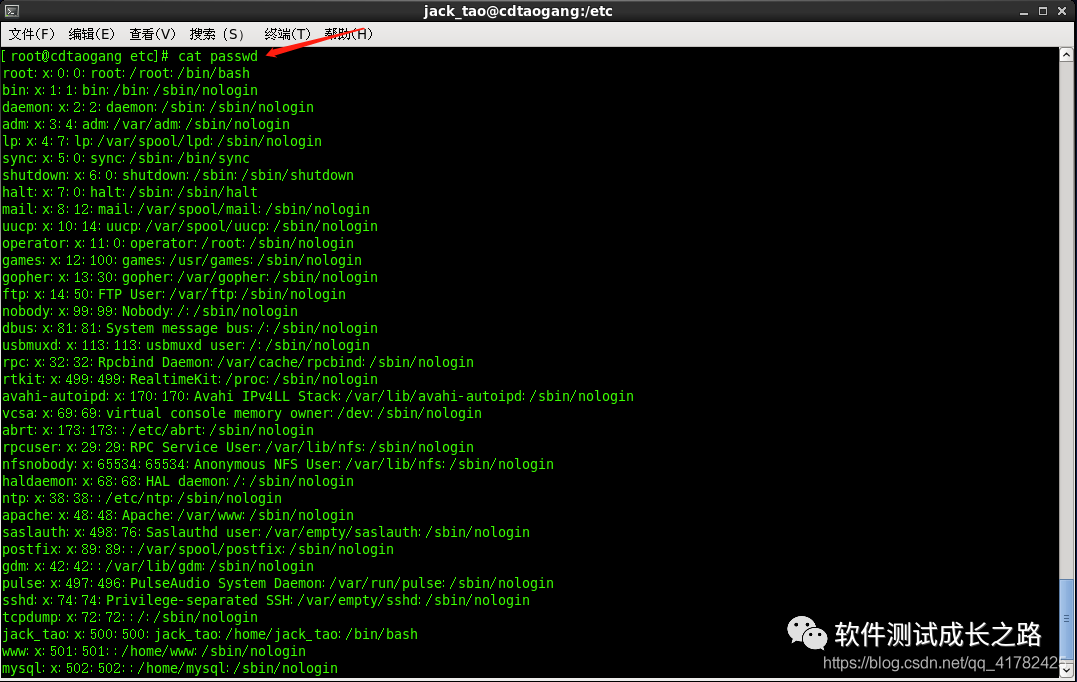Image resolution: width=1077 pixels, height=682 pixels.
Task: Click the mail:x:8:12 line
Action: (x=186, y=209)
